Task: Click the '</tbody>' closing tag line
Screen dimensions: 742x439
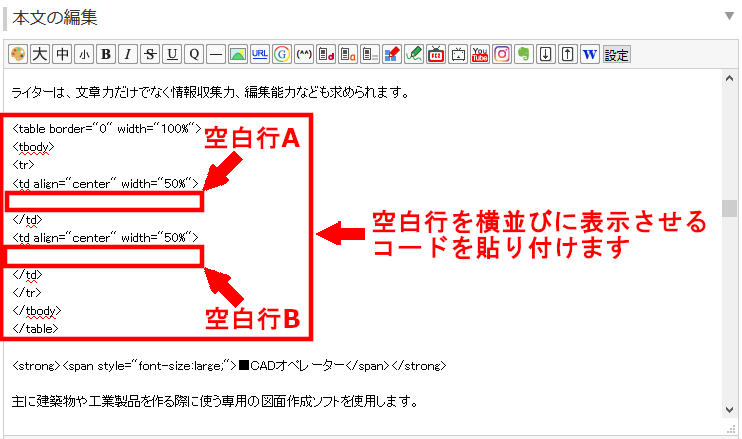Action: (x=37, y=311)
